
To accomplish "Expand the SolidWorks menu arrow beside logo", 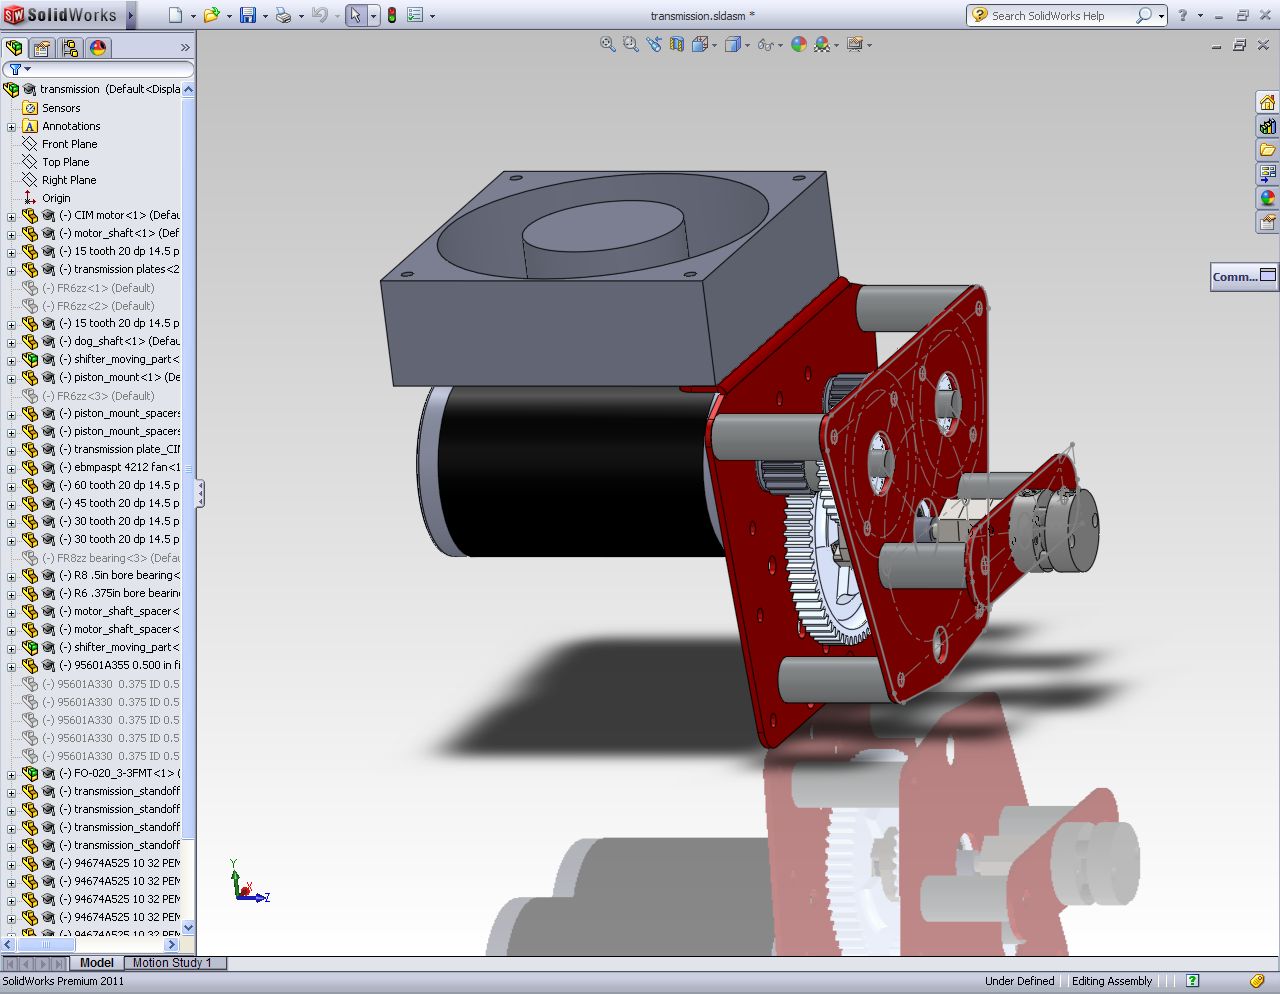I will pyautogui.click(x=131, y=15).
